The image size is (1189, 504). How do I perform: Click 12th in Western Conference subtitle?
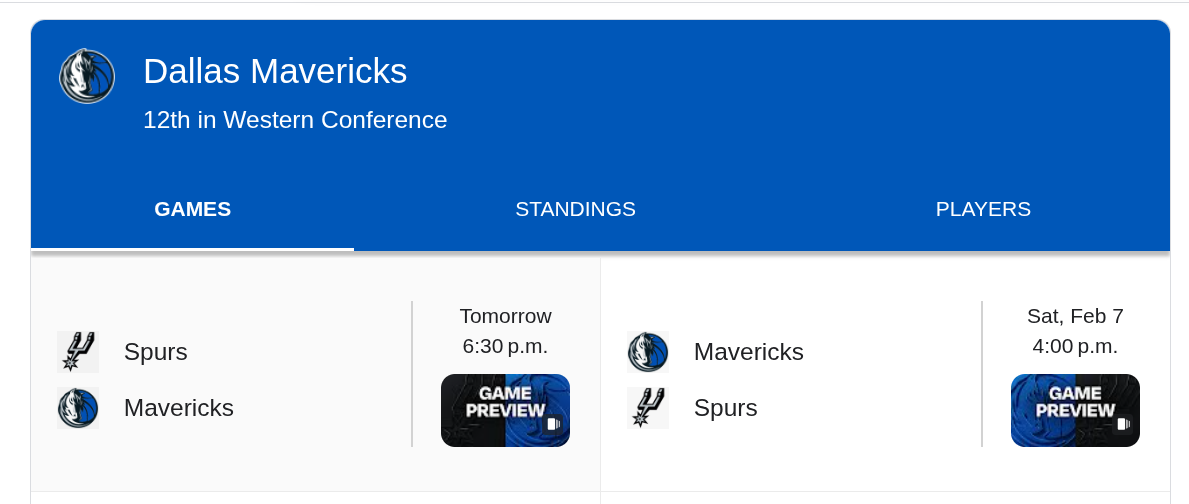[295, 120]
